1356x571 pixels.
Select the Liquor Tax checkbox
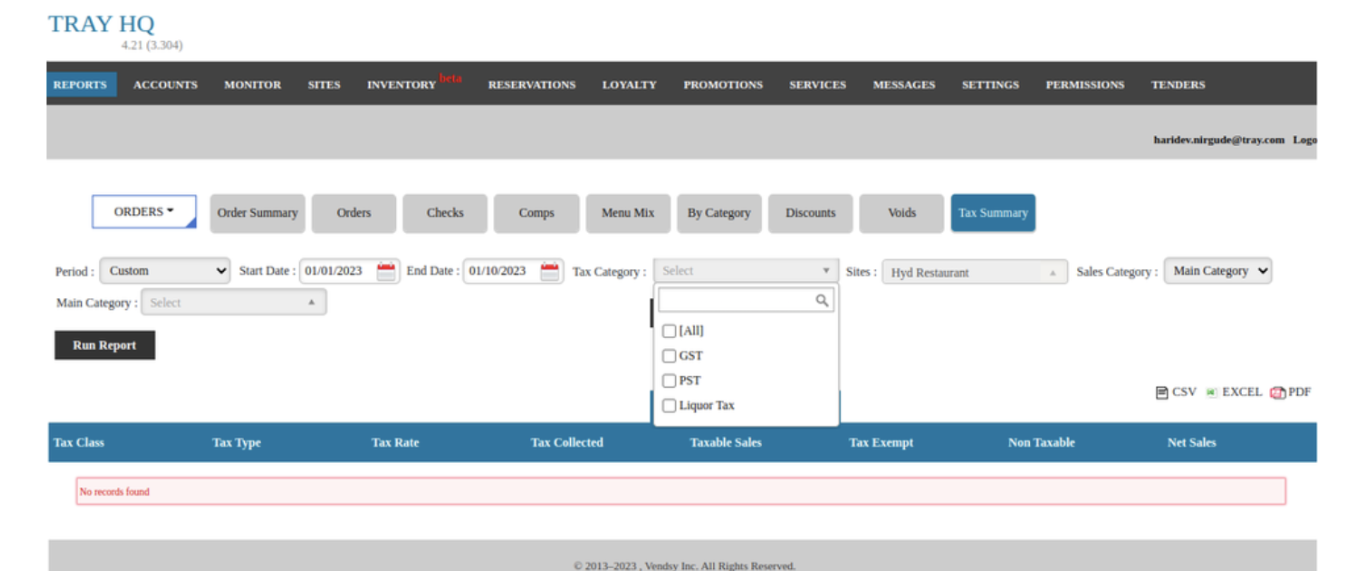(x=669, y=406)
